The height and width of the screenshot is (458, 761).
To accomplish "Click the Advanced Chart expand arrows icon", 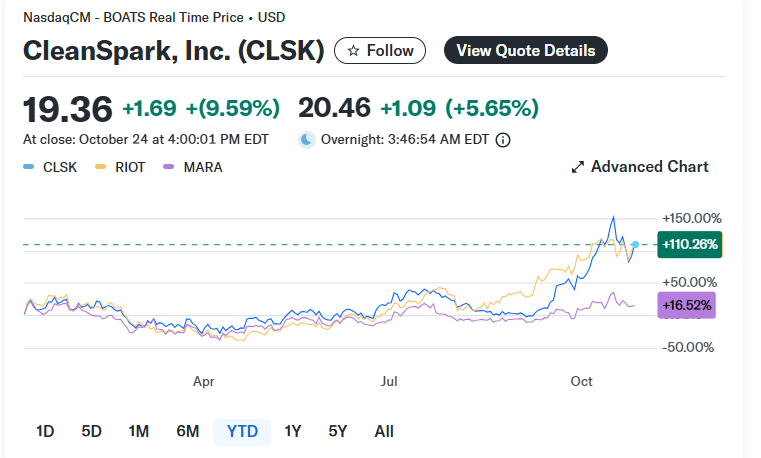I will (x=577, y=167).
